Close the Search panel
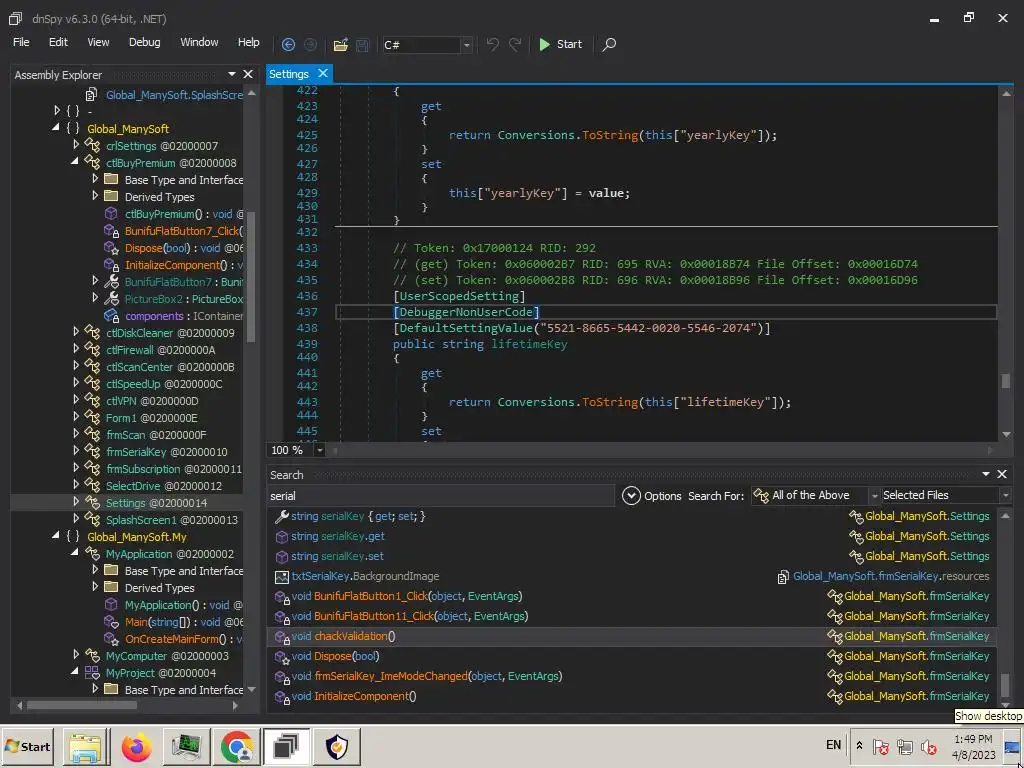This screenshot has width=1024, height=768. 1002,474
